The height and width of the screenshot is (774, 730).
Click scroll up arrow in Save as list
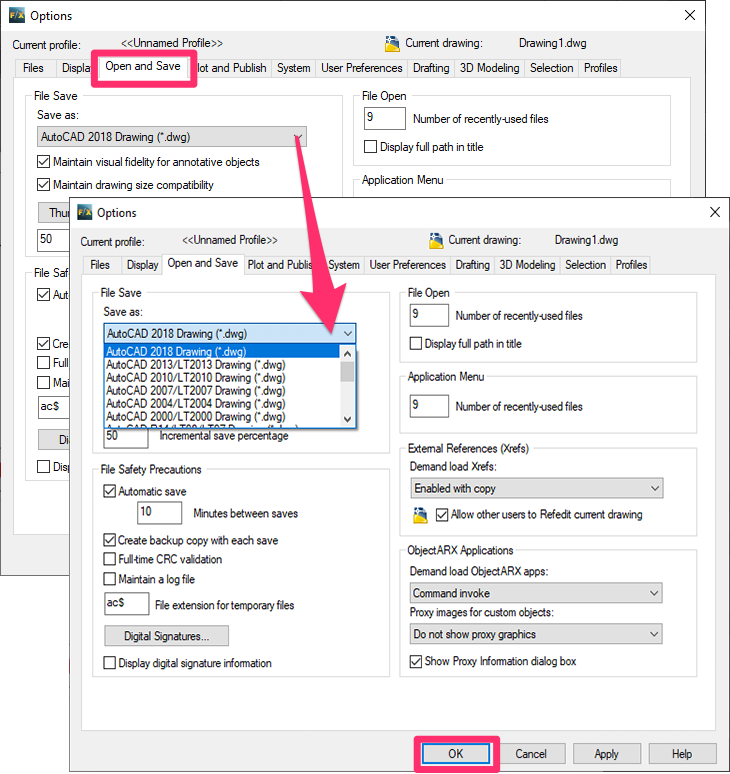coord(347,353)
